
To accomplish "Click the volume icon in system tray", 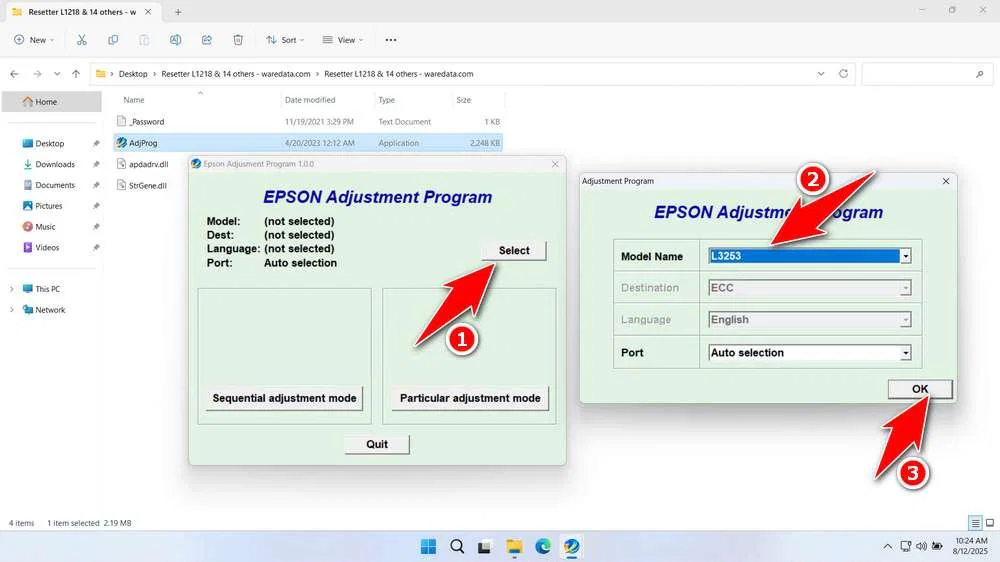I will [921, 546].
